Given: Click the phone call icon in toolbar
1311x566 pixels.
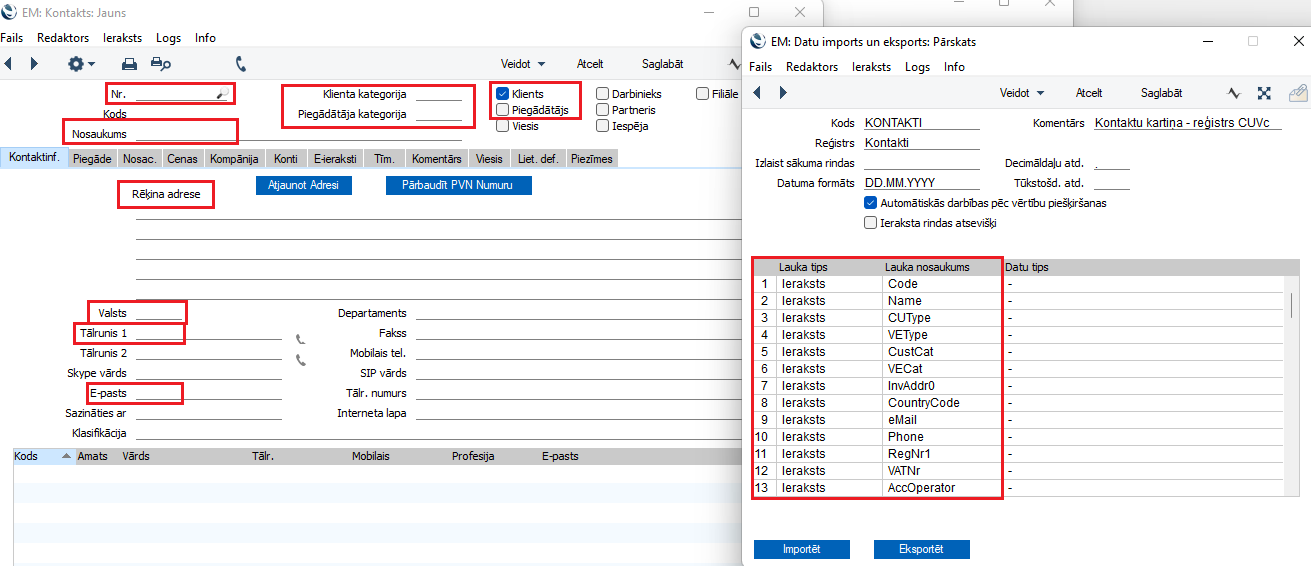Looking at the screenshot, I should [x=241, y=64].
